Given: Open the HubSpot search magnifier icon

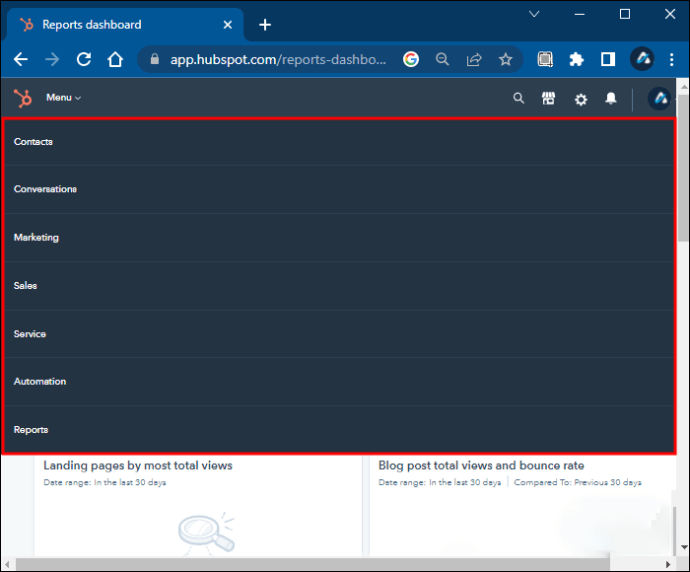Looking at the screenshot, I should pos(519,98).
